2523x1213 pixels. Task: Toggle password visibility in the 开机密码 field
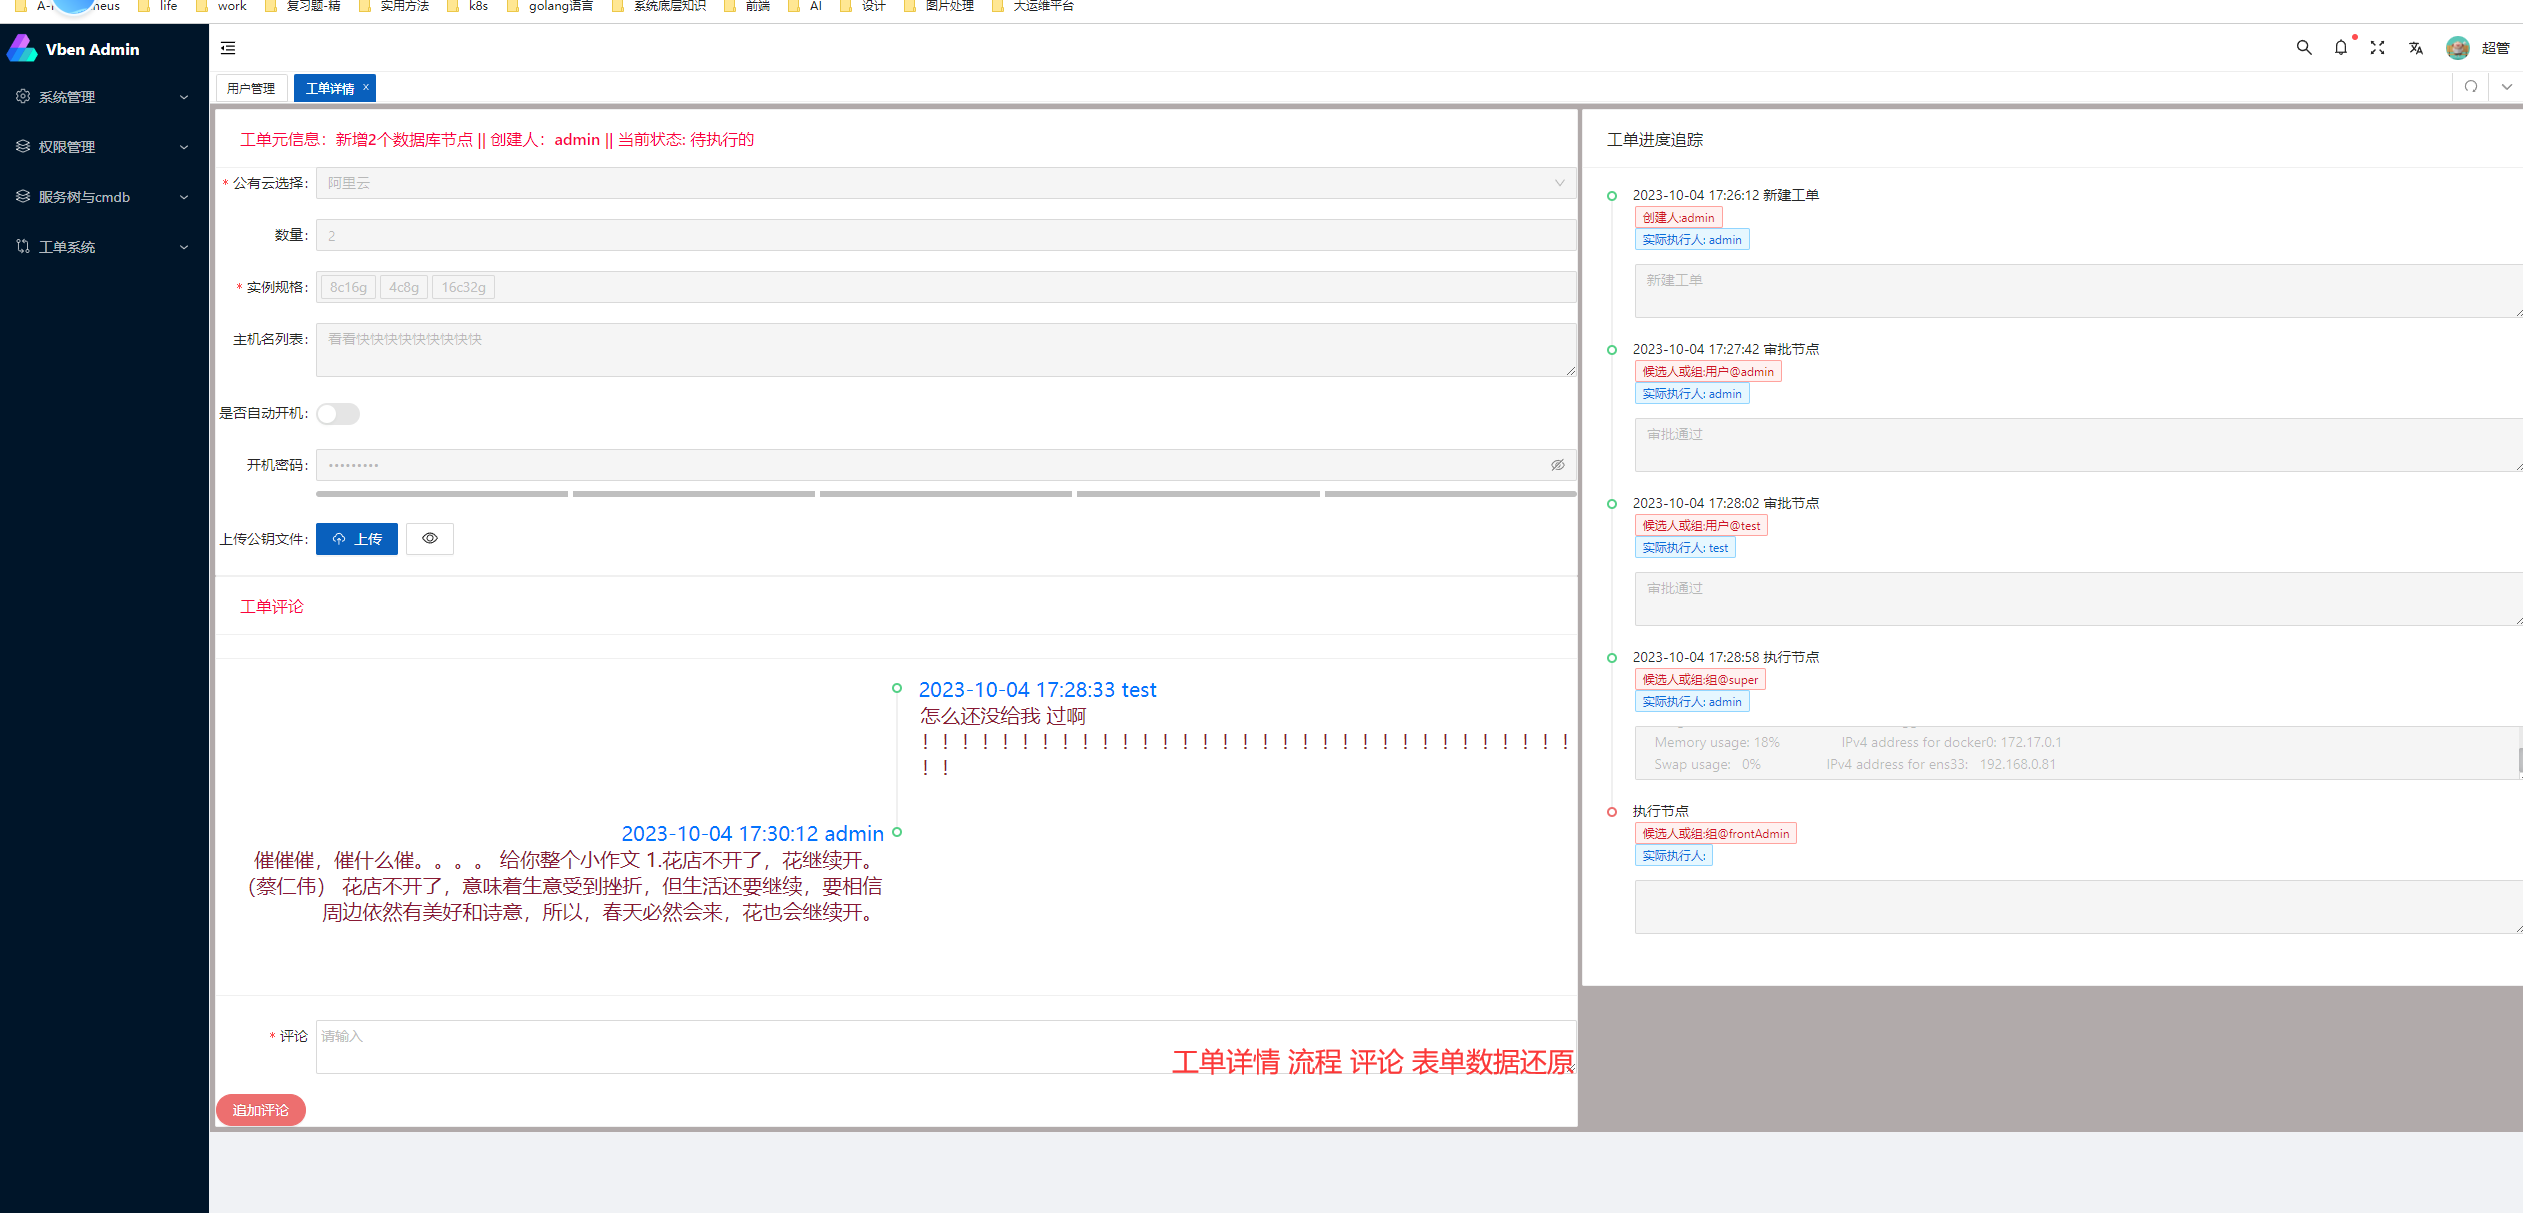point(1557,465)
